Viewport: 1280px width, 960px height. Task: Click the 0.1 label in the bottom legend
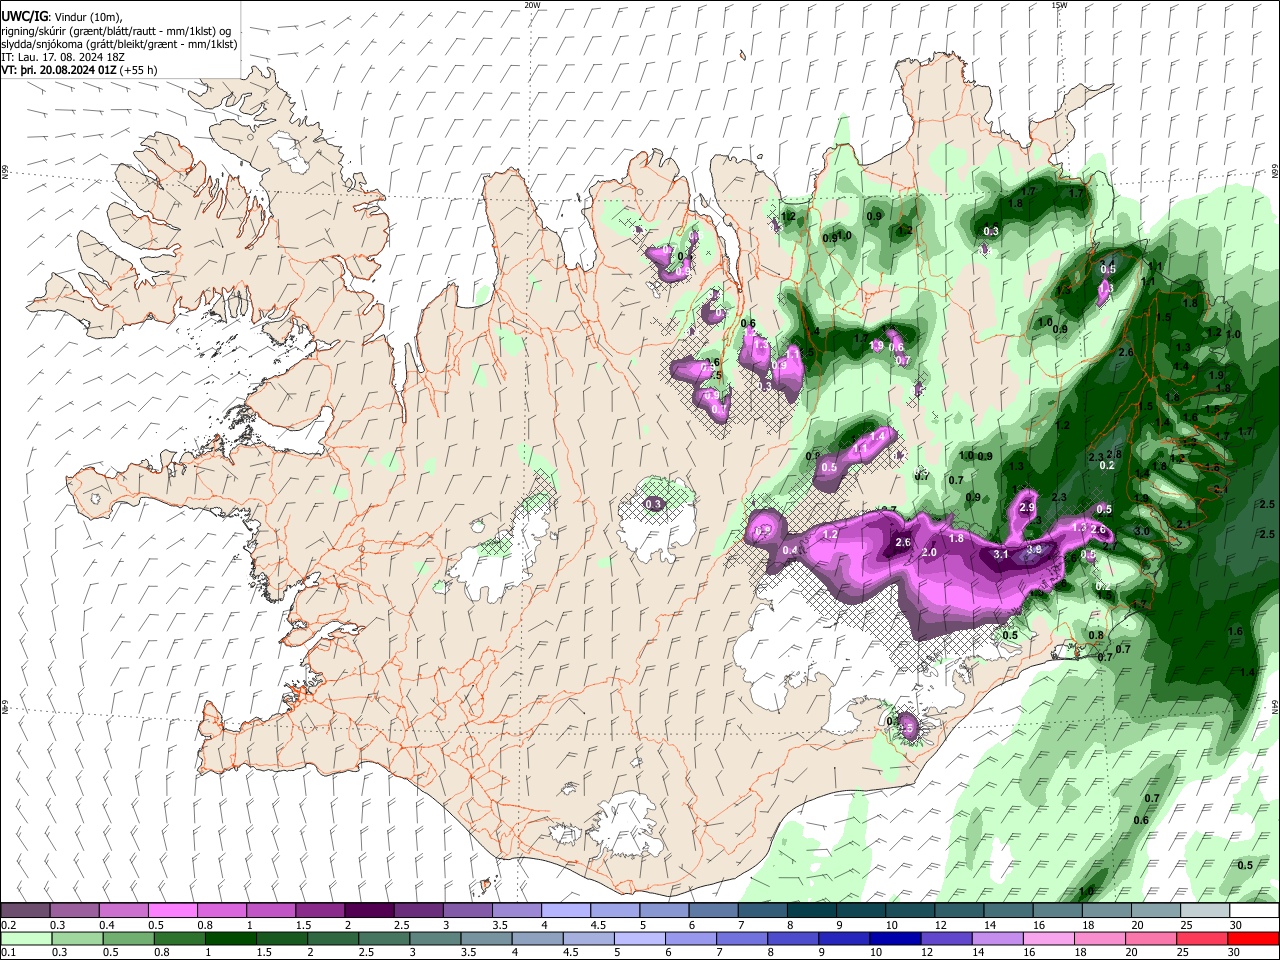click(8, 953)
